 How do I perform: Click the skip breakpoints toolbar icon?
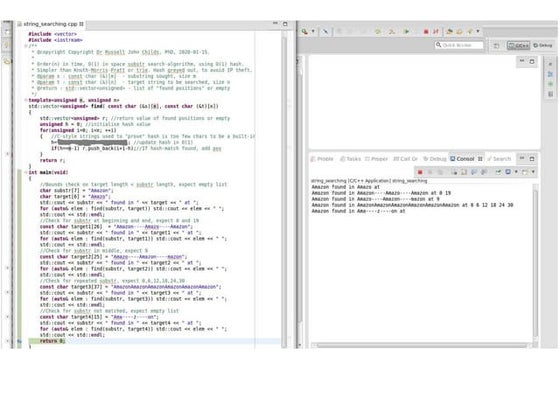click(325, 31)
